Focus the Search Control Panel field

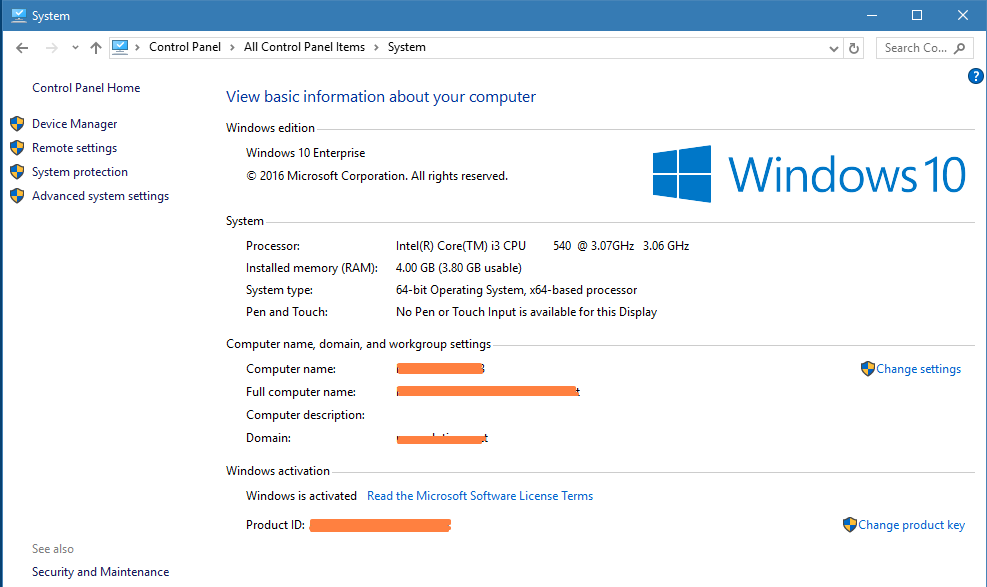(914, 47)
